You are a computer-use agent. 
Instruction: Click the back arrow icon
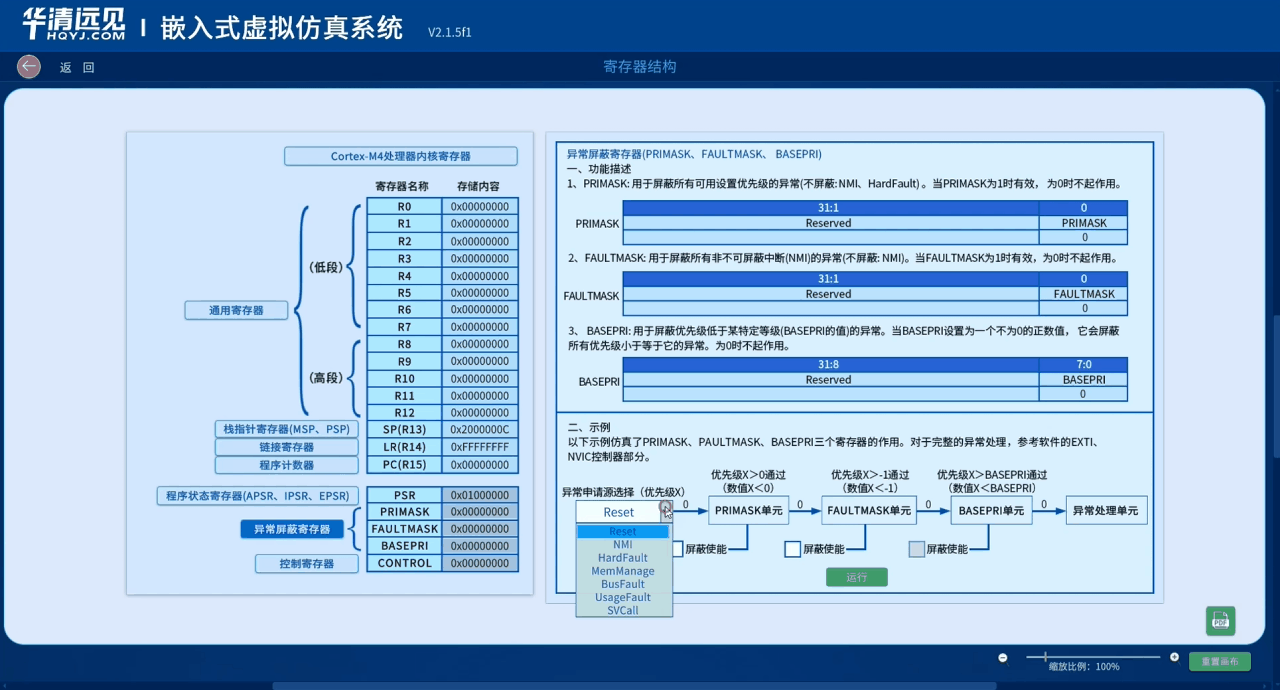point(29,66)
